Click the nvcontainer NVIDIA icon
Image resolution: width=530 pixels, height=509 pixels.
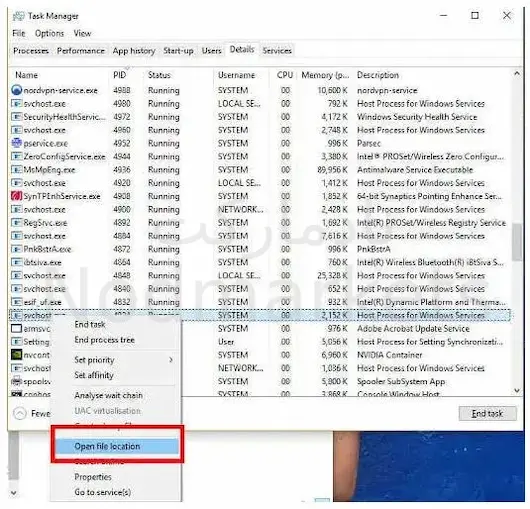pos(17,355)
